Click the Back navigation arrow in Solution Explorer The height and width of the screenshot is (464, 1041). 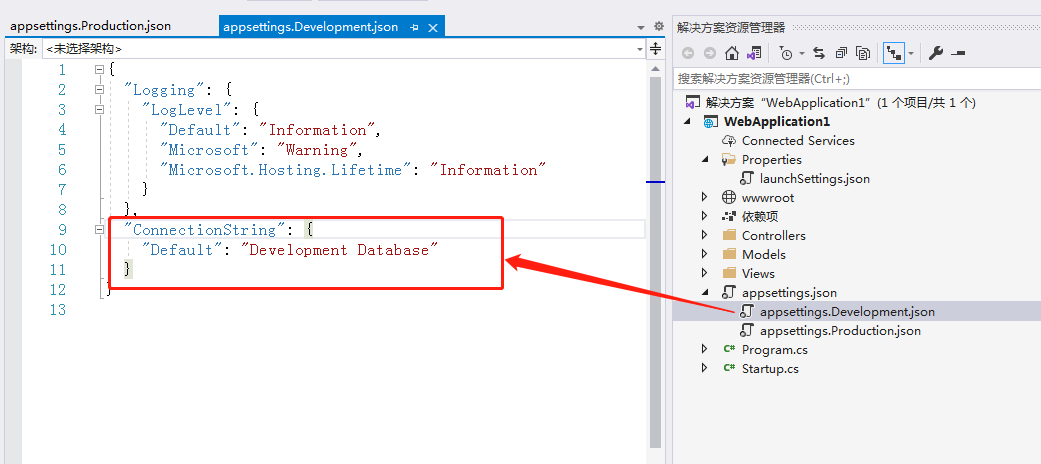(x=688, y=54)
